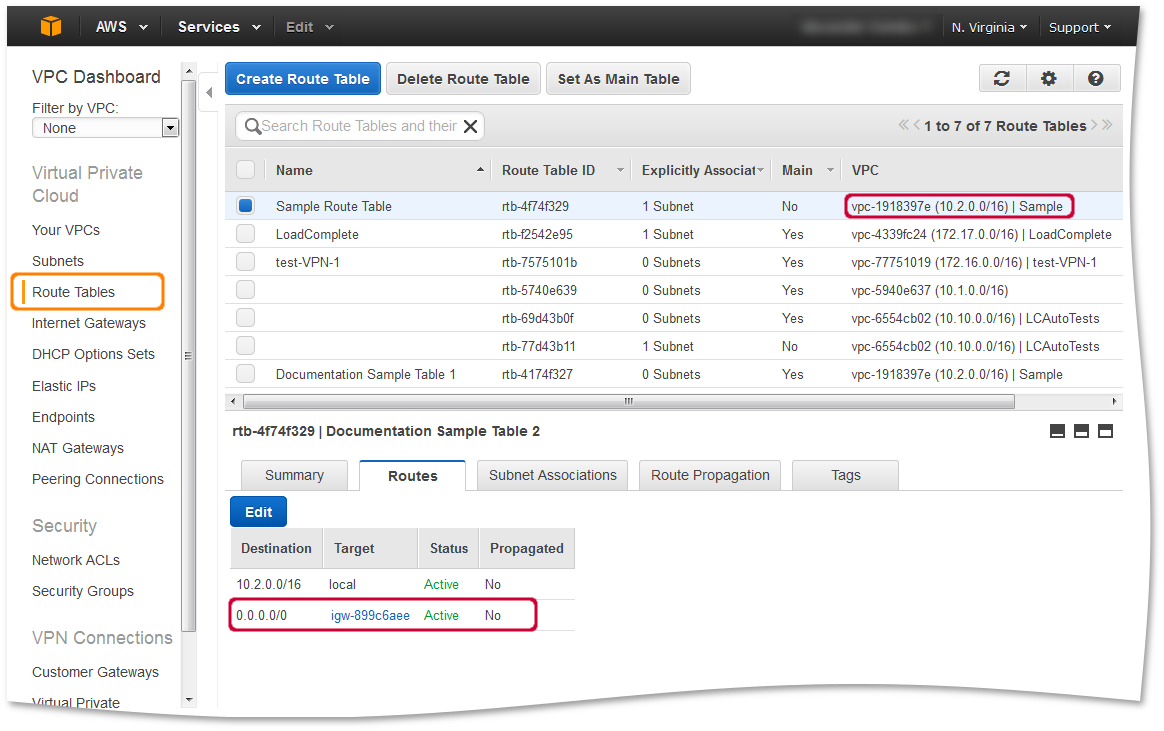Switch to the Subnet Associations tab
This screenshot has width=1164, height=731.
tap(552, 475)
